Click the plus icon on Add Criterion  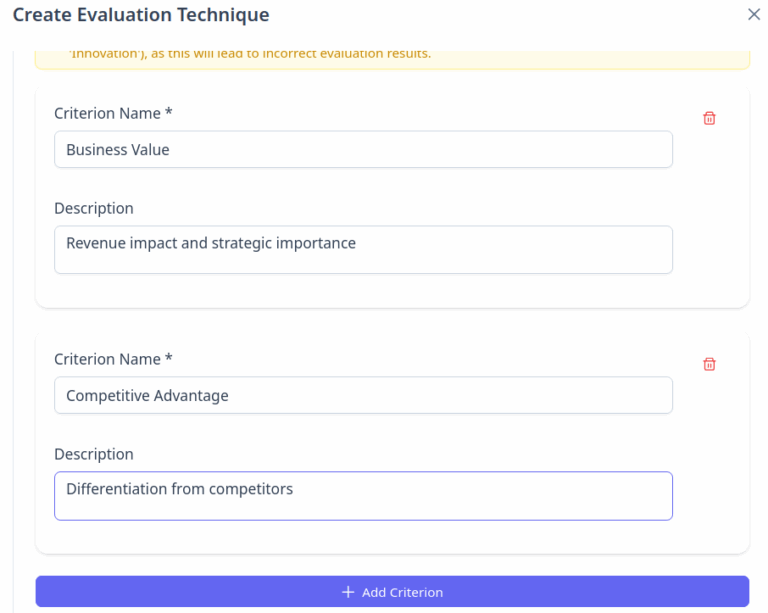[348, 592]
